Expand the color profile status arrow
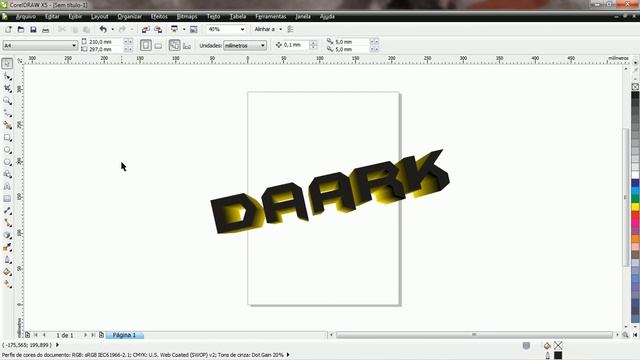This screenshot has height=360, width=640. click(288, 355)
